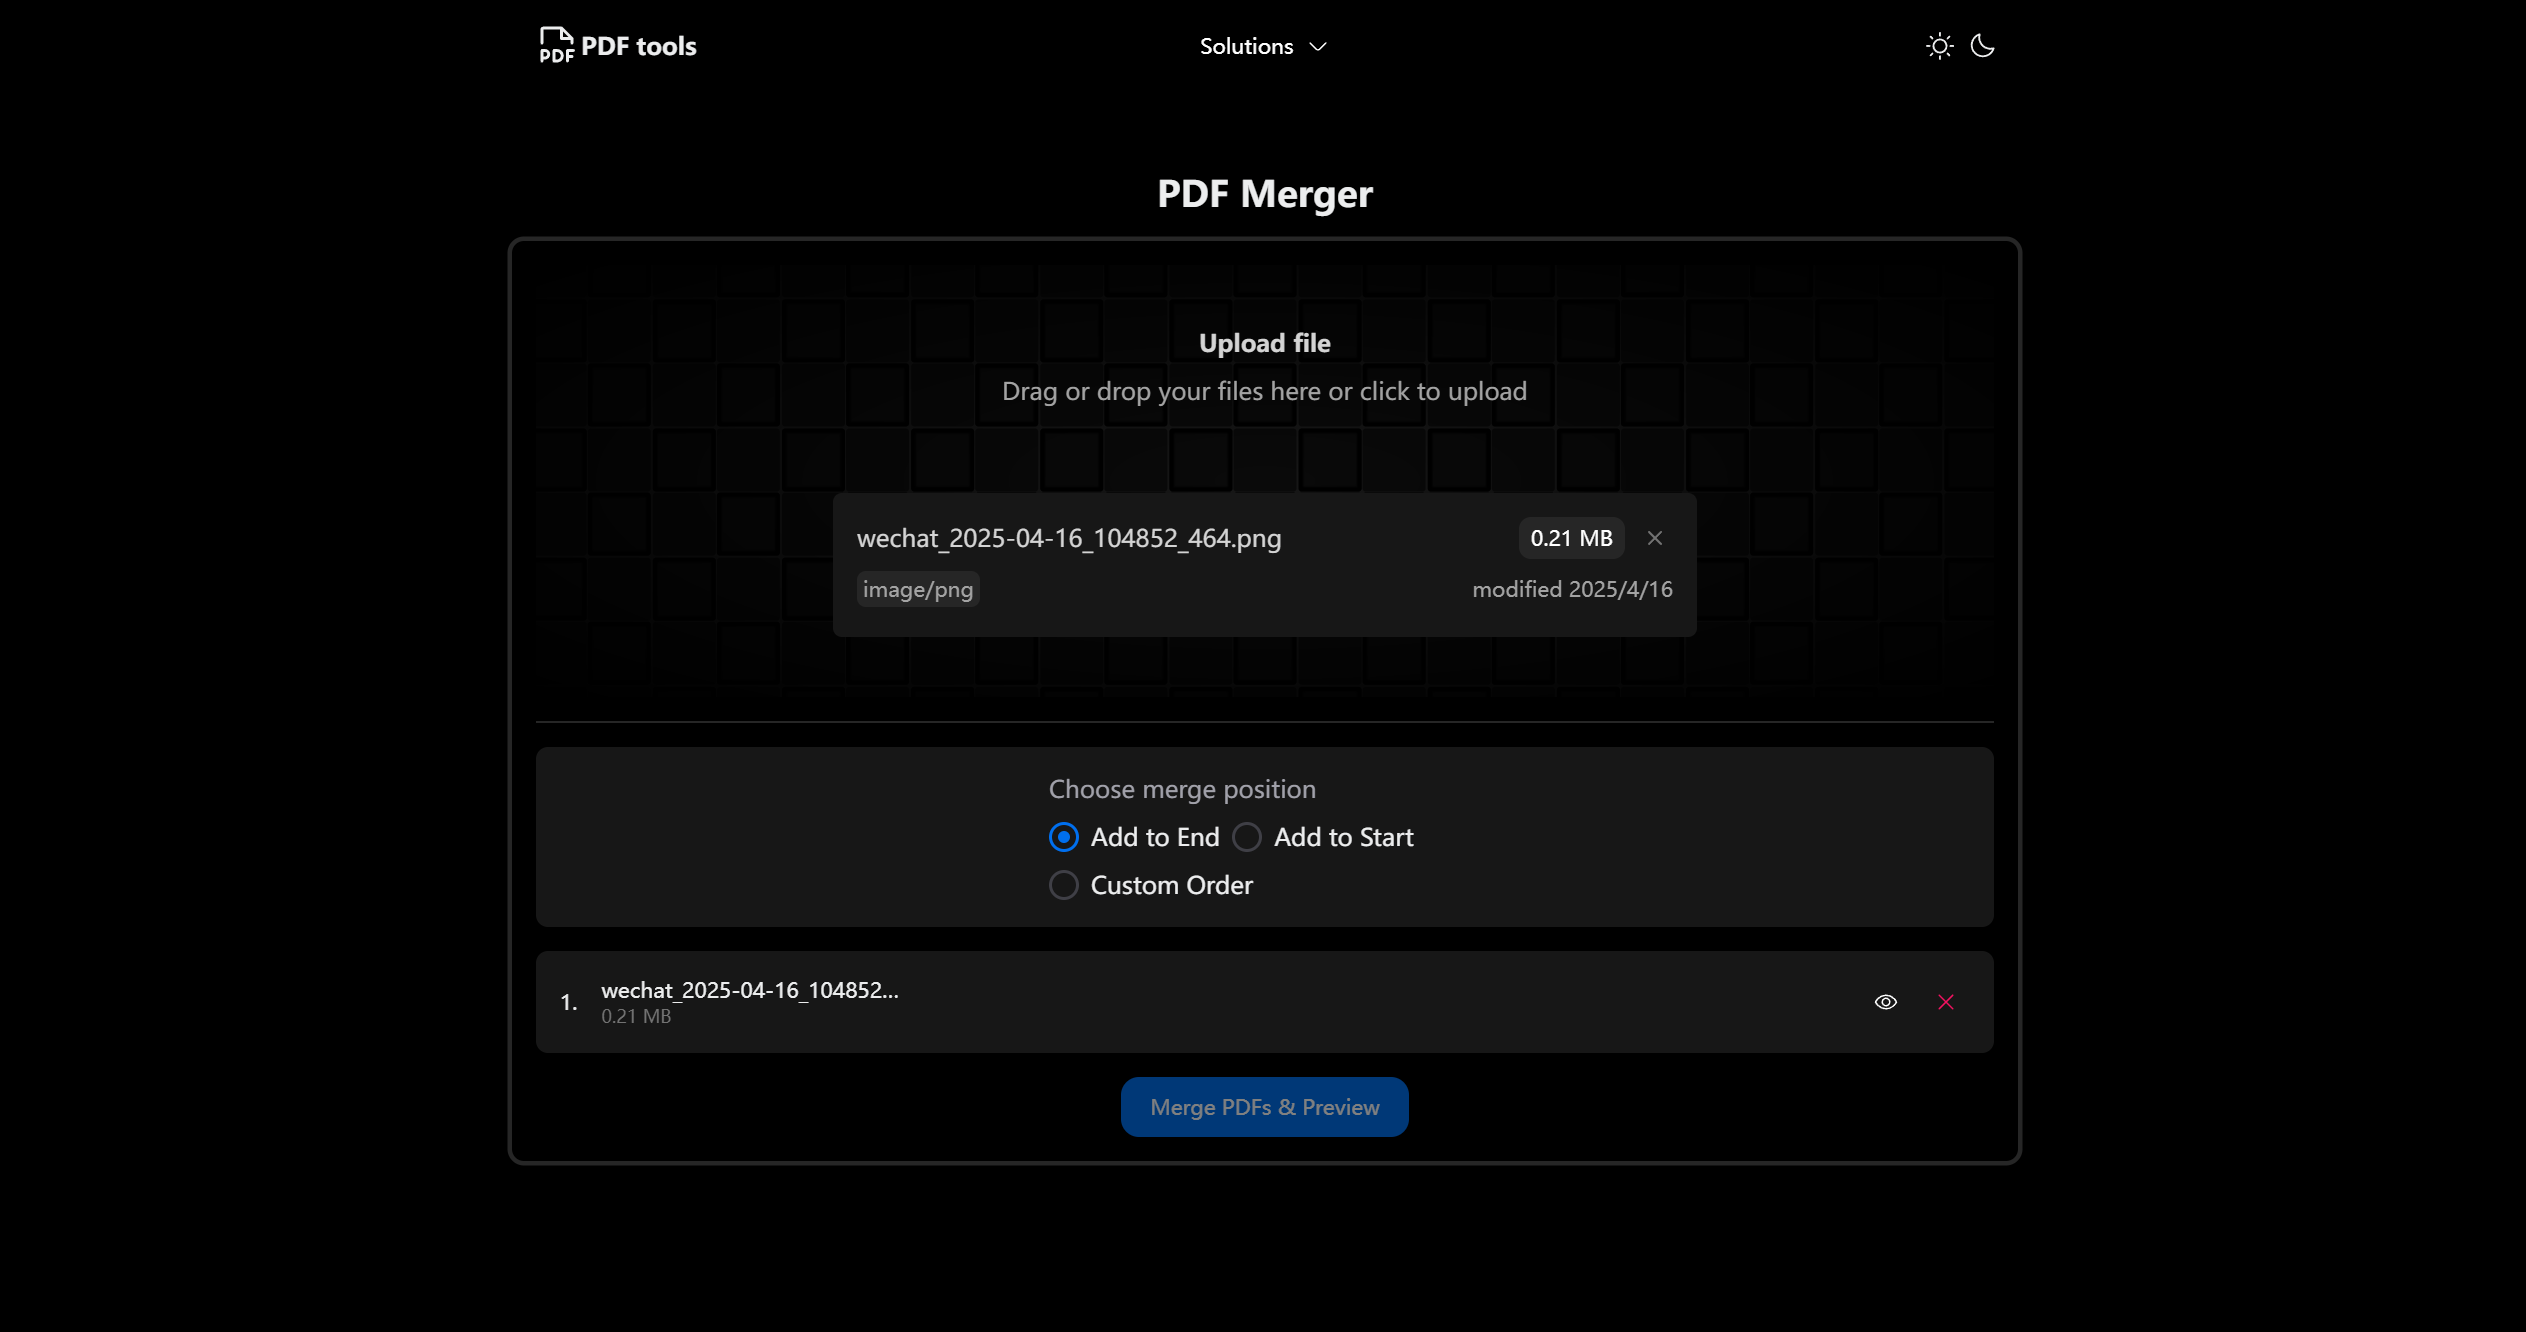Select the Custom Order radio button
The width and height of the screenshot is (2526, 1332).
pos(1063,885)
